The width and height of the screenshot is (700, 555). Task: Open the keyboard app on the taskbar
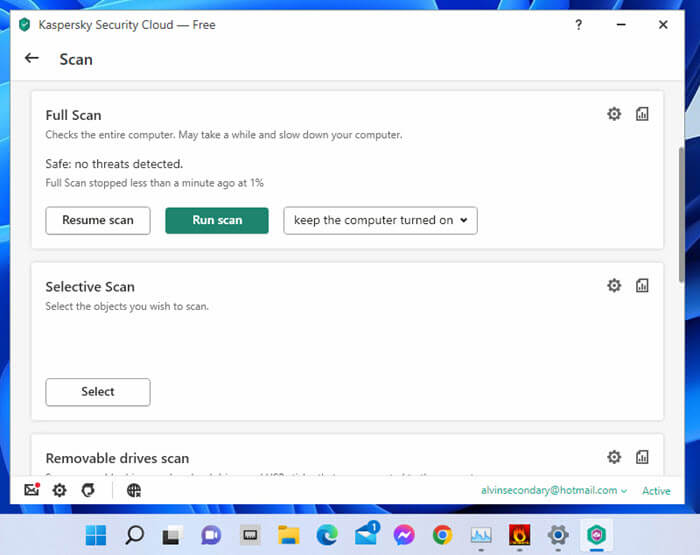[250, 535]
